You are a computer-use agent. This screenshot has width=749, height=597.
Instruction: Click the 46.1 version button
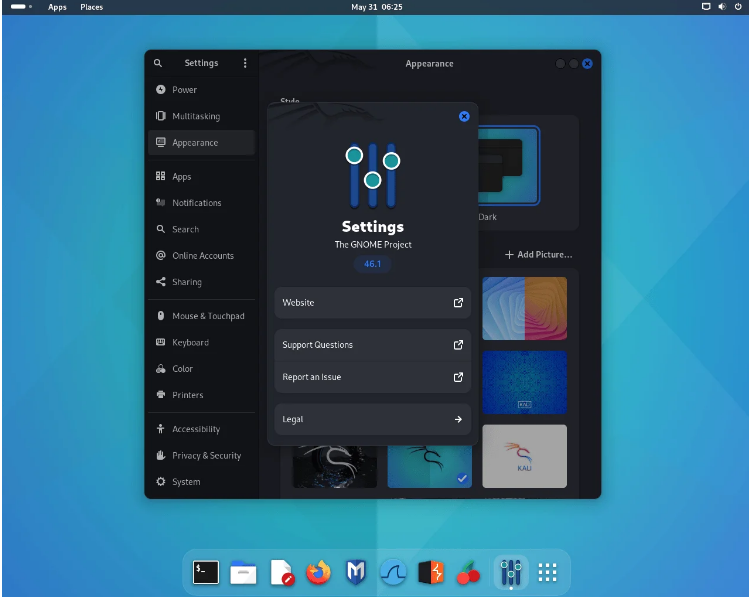[x=372, y=265]
